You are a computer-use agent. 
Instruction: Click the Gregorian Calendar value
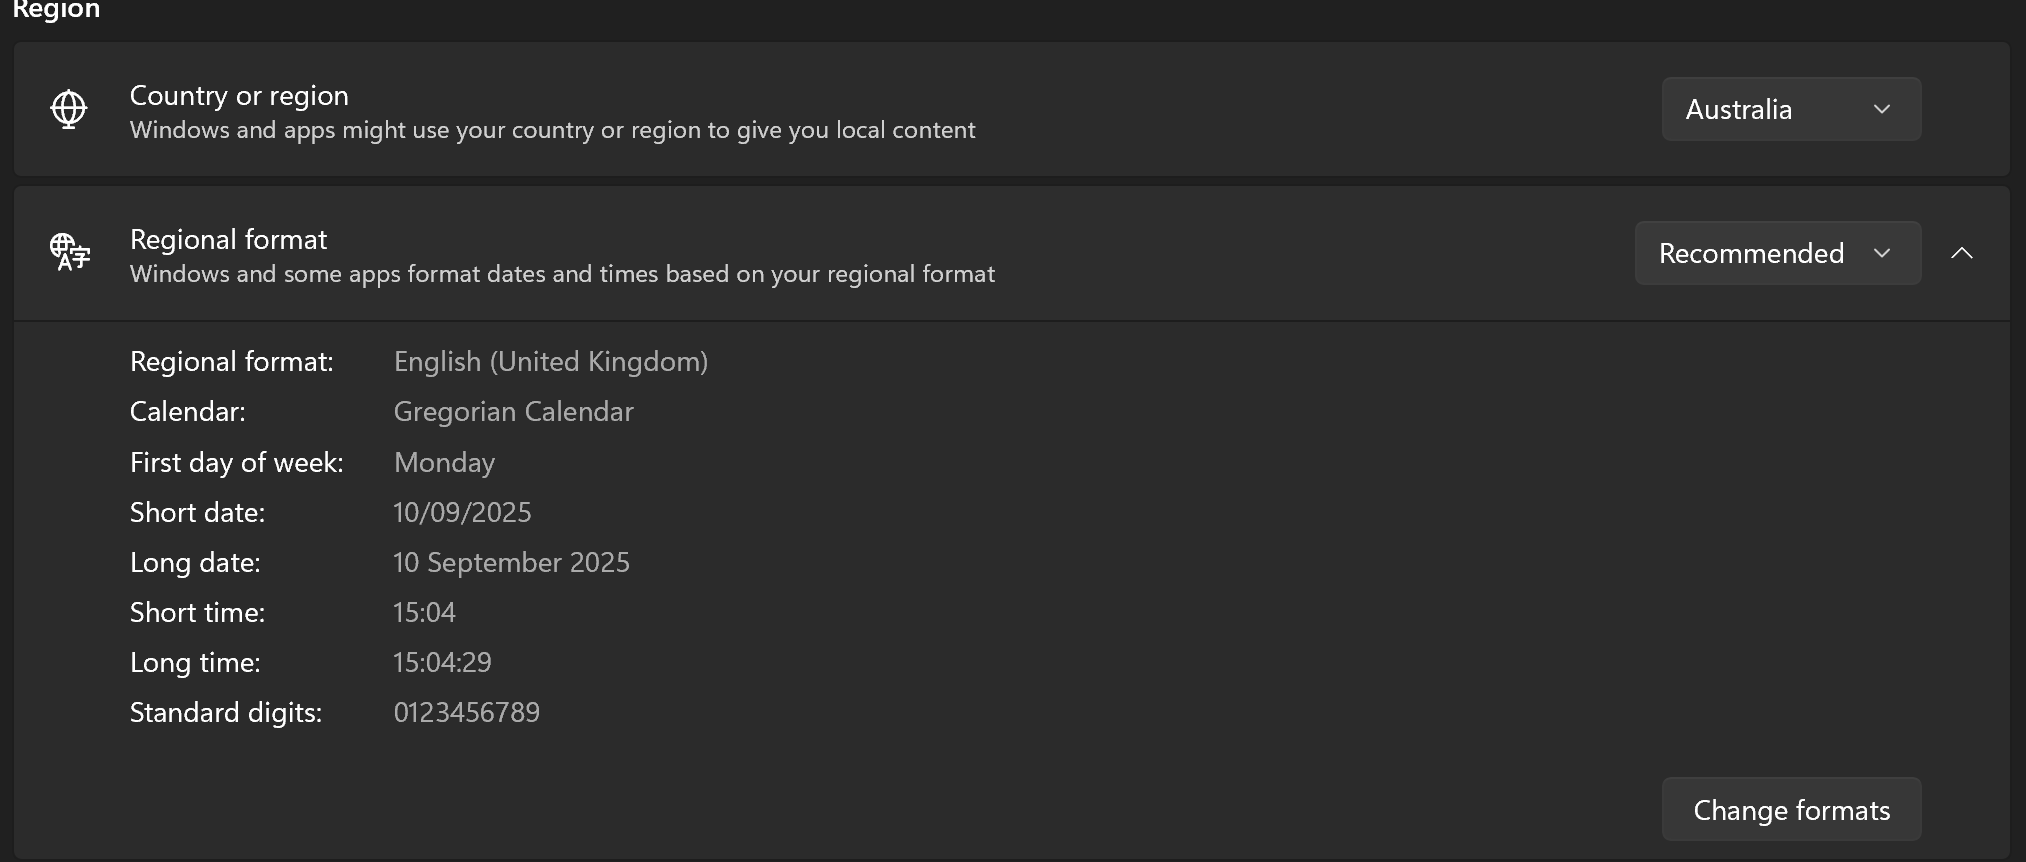coord(514,411)
